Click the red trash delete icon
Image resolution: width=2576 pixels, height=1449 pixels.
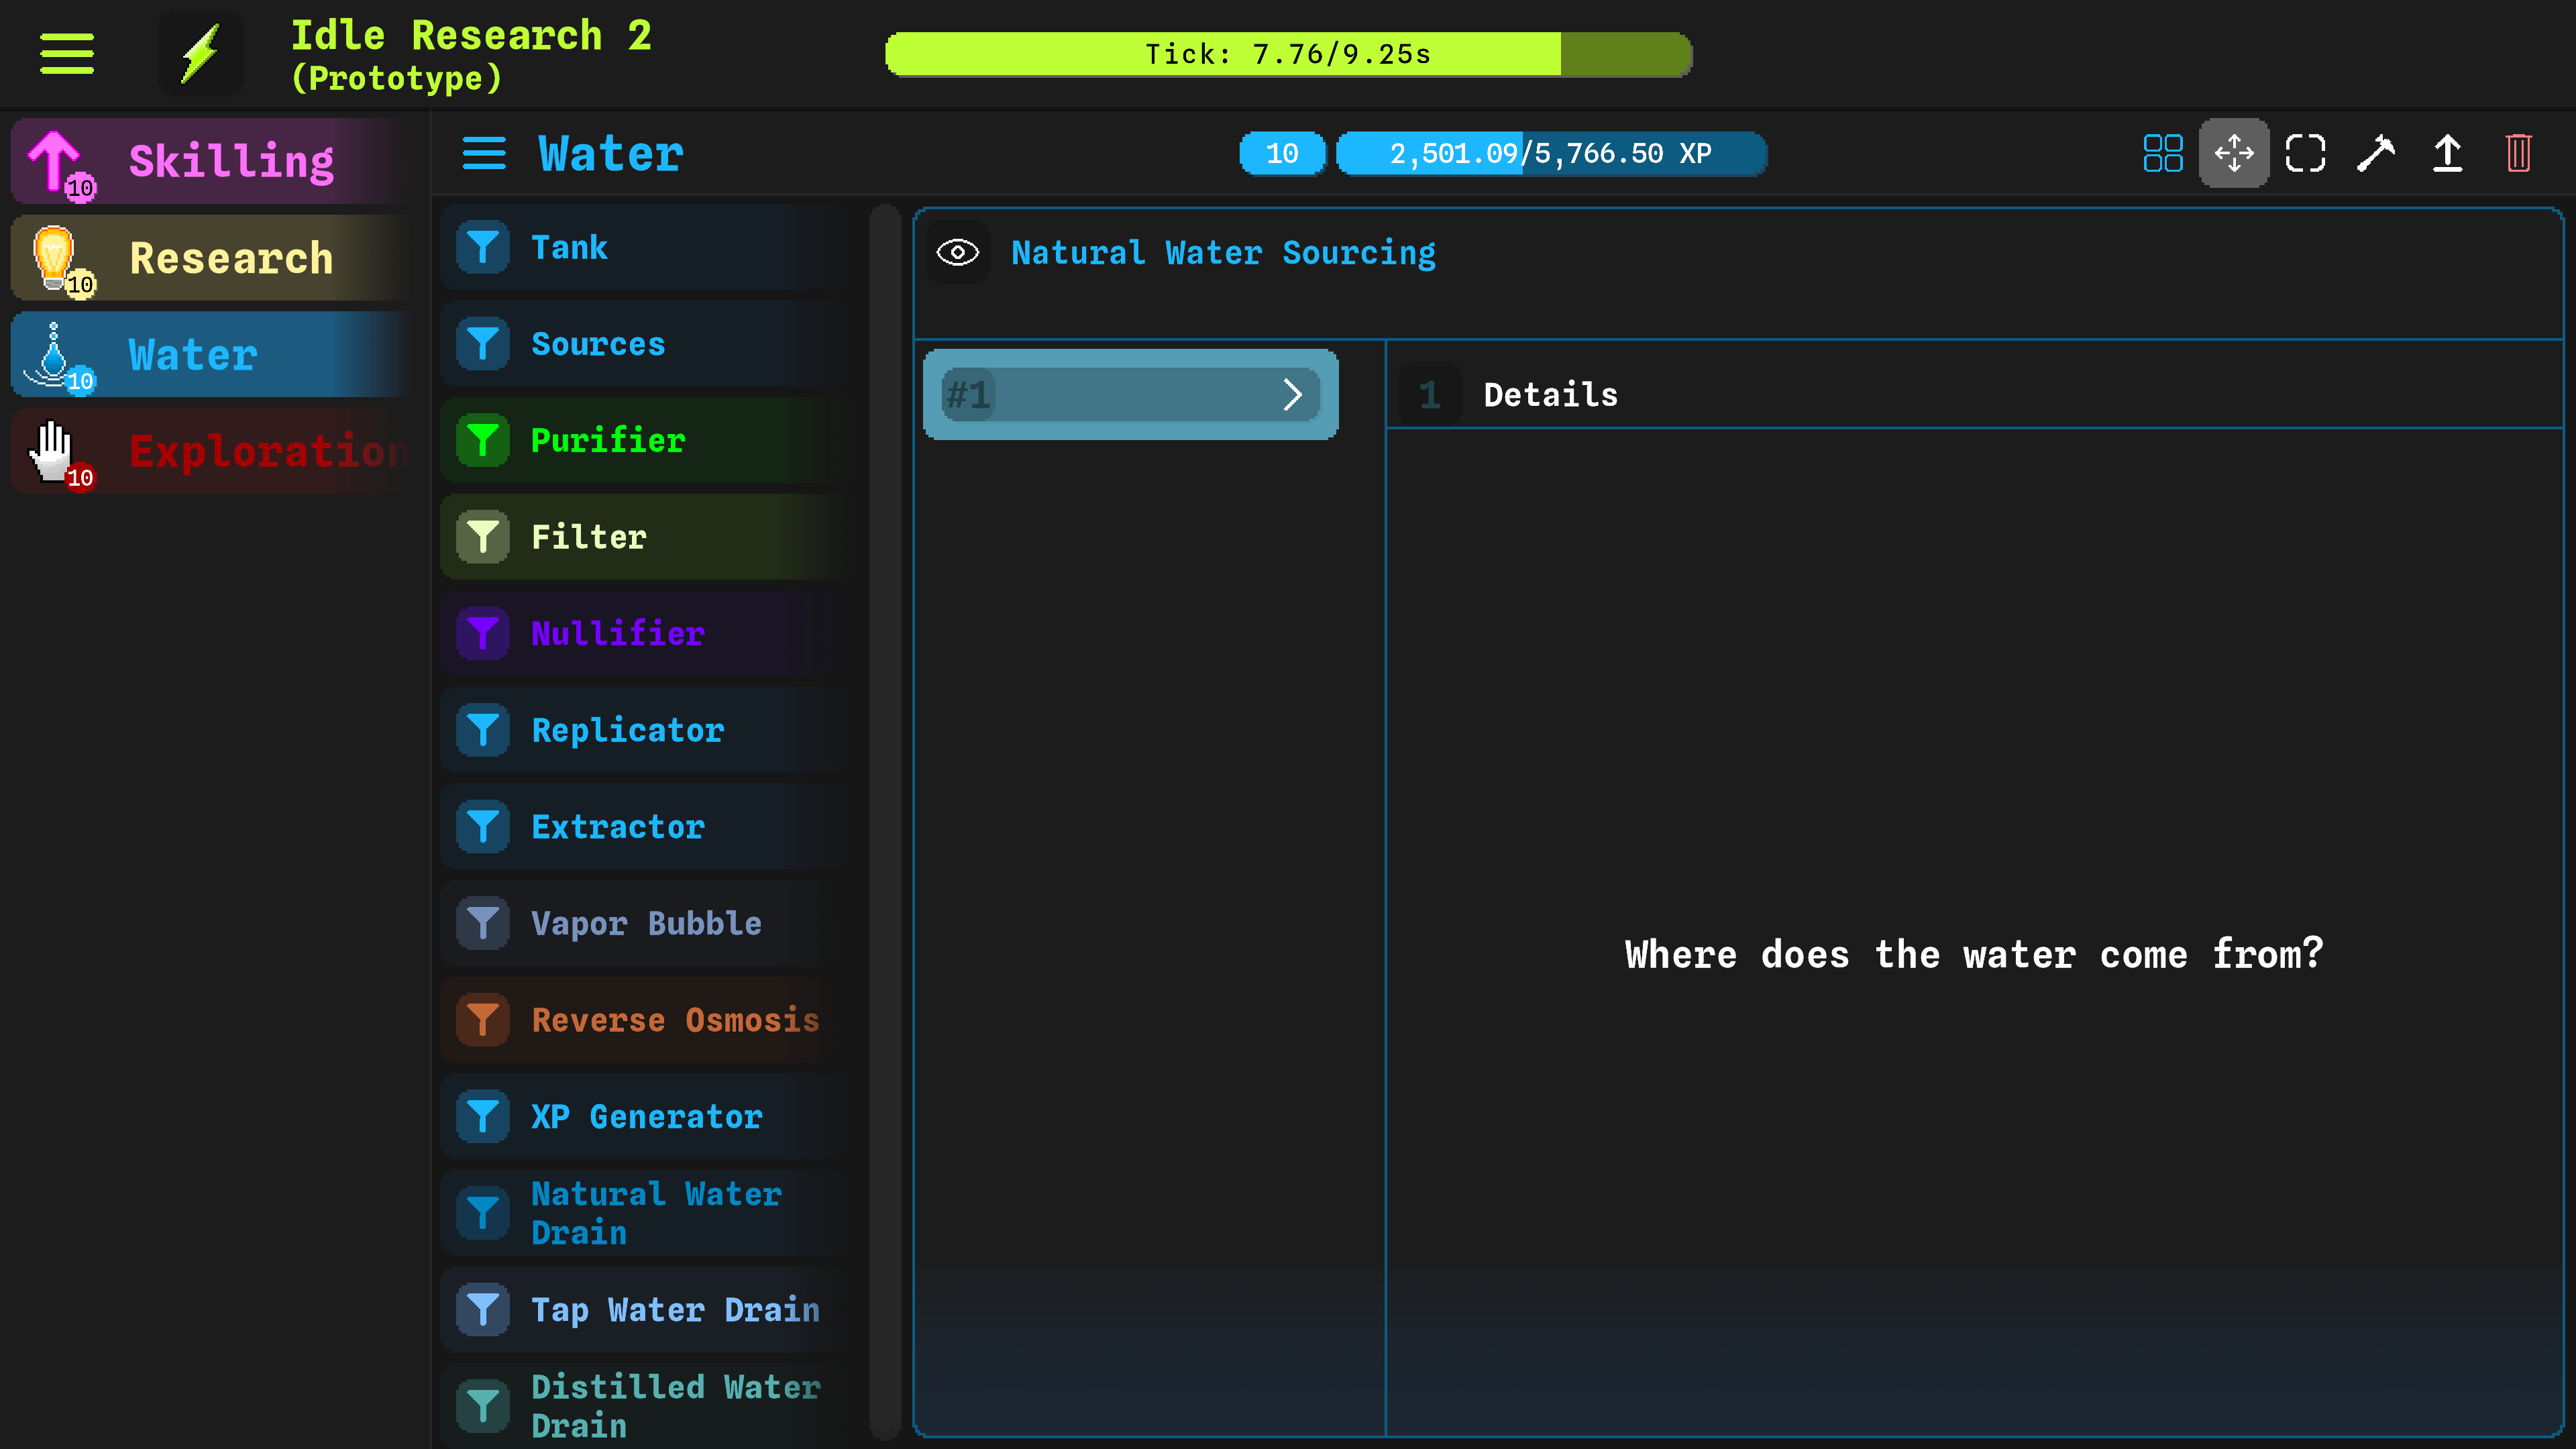[x=2518, y=154]
